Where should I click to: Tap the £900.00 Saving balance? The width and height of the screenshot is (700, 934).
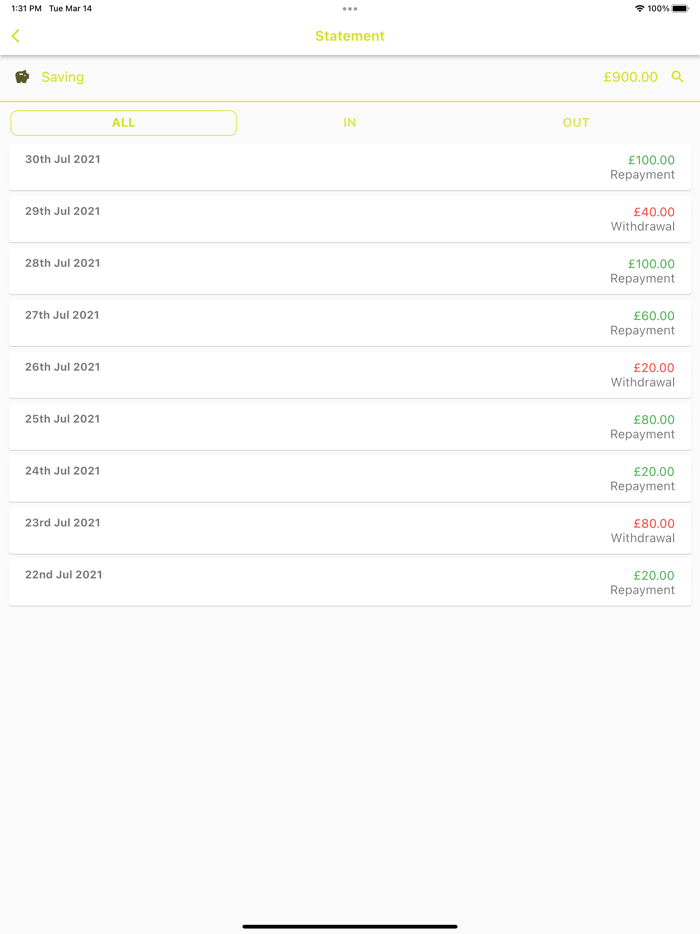point(630,77)
